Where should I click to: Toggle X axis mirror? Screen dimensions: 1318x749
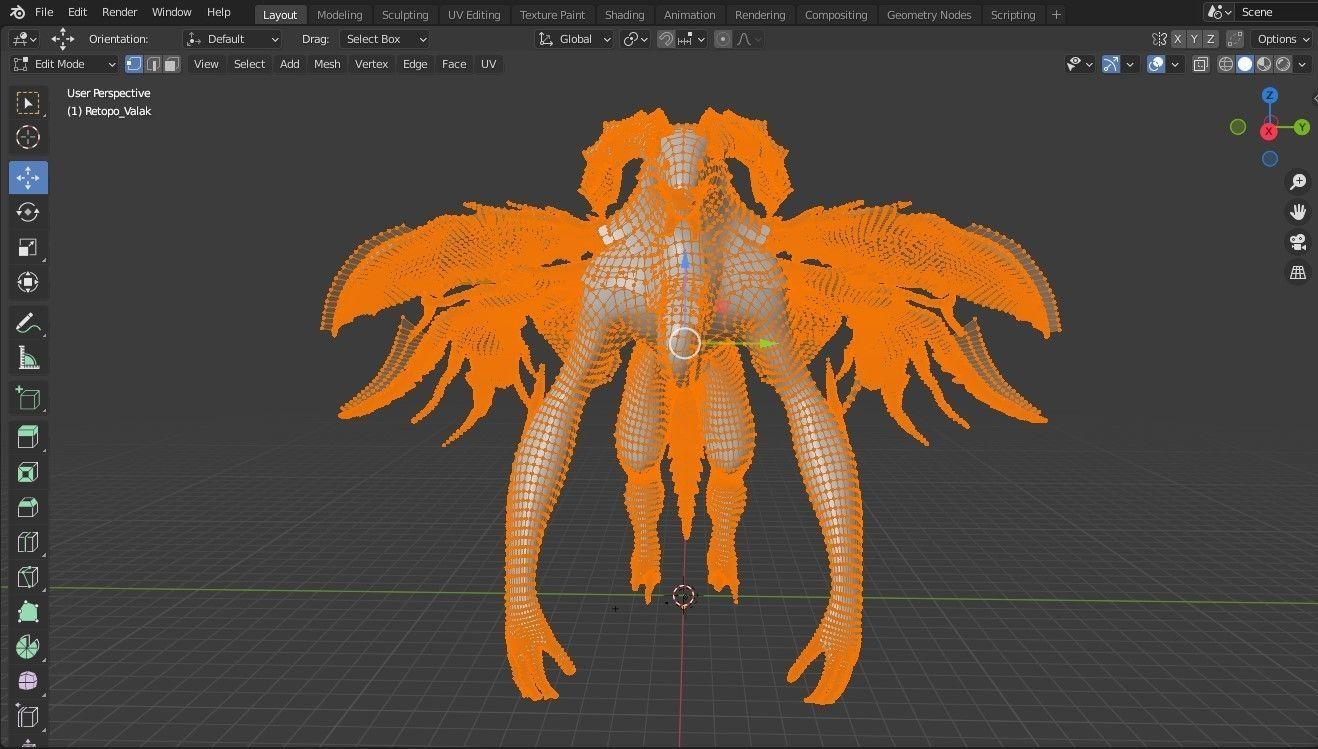1178,39
